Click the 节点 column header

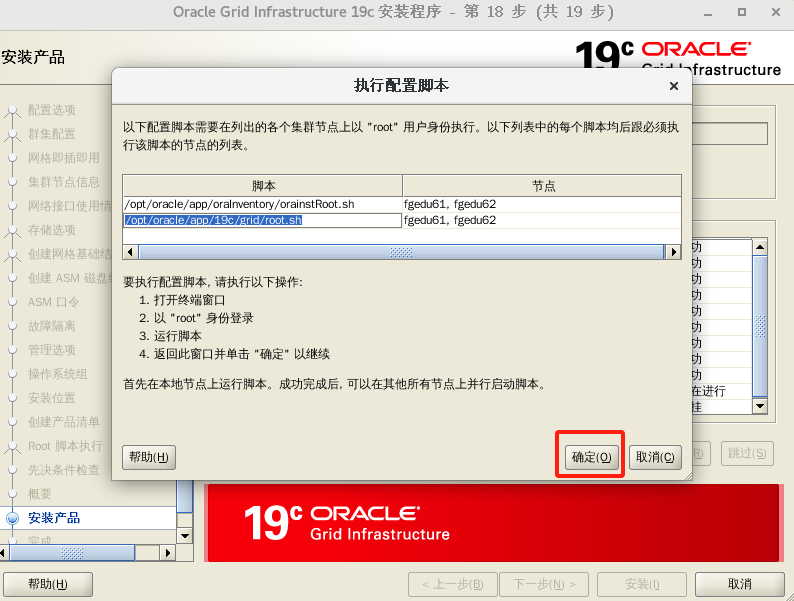pyautogui.click(x=543, y=187)
